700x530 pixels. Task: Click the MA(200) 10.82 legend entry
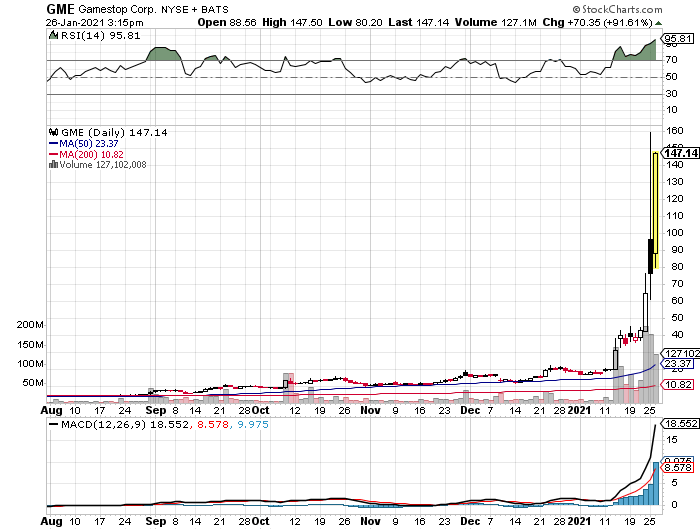(x=92, y=154)
